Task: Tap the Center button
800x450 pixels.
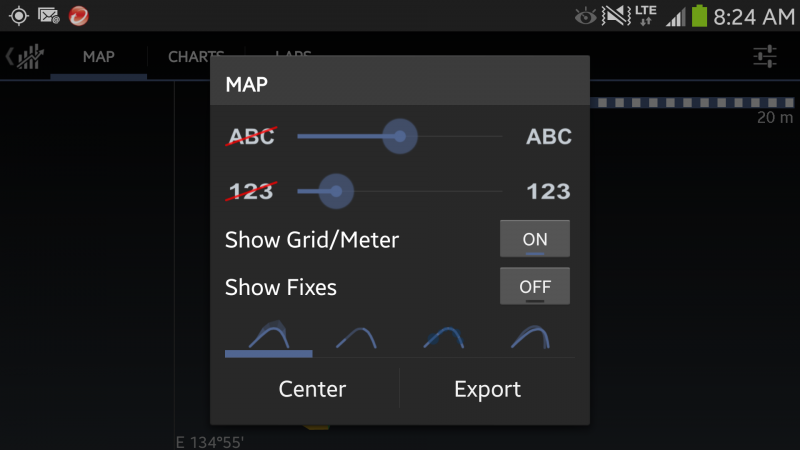Action: pyautogui.click(x=312, y=389)
